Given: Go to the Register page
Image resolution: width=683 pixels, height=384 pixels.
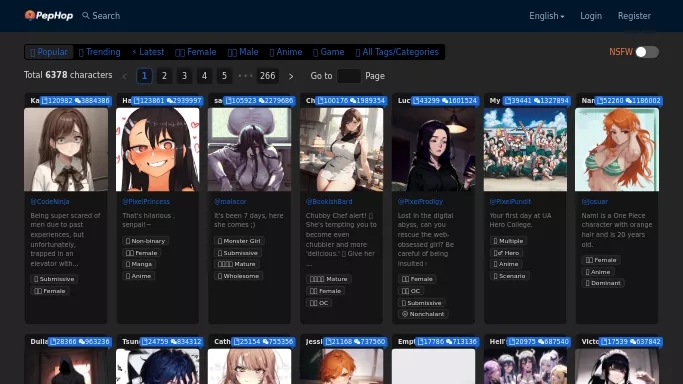Looking at the screenshot, I should point(634,16).
